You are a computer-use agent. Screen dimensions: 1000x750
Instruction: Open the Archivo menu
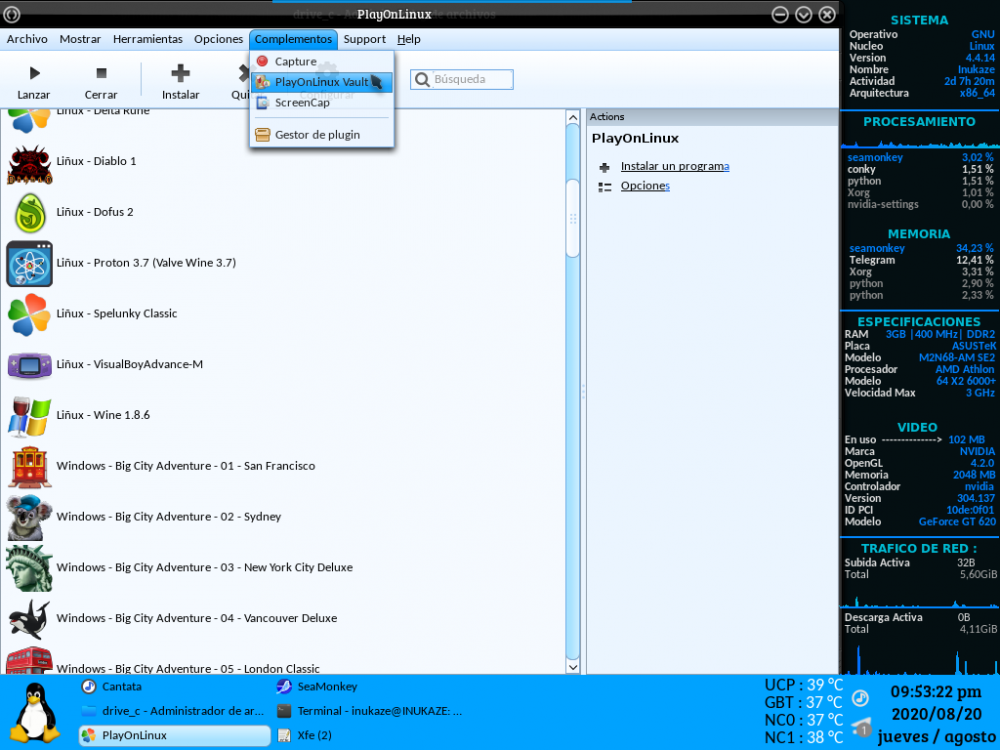coord(27,39)
